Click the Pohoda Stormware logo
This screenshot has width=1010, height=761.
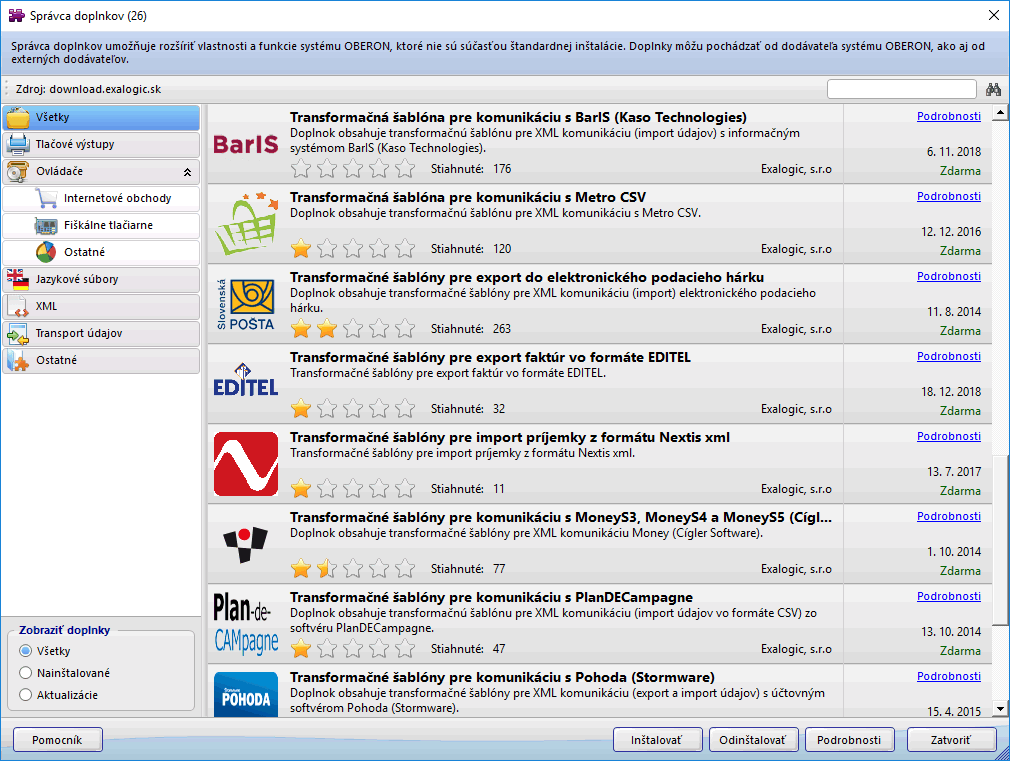[x=245, y=695]
